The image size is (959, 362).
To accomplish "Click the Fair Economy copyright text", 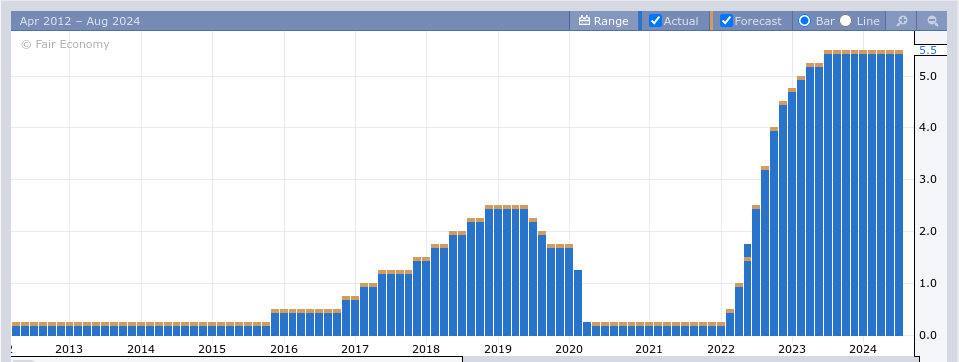I will click(x=65, y=44).
